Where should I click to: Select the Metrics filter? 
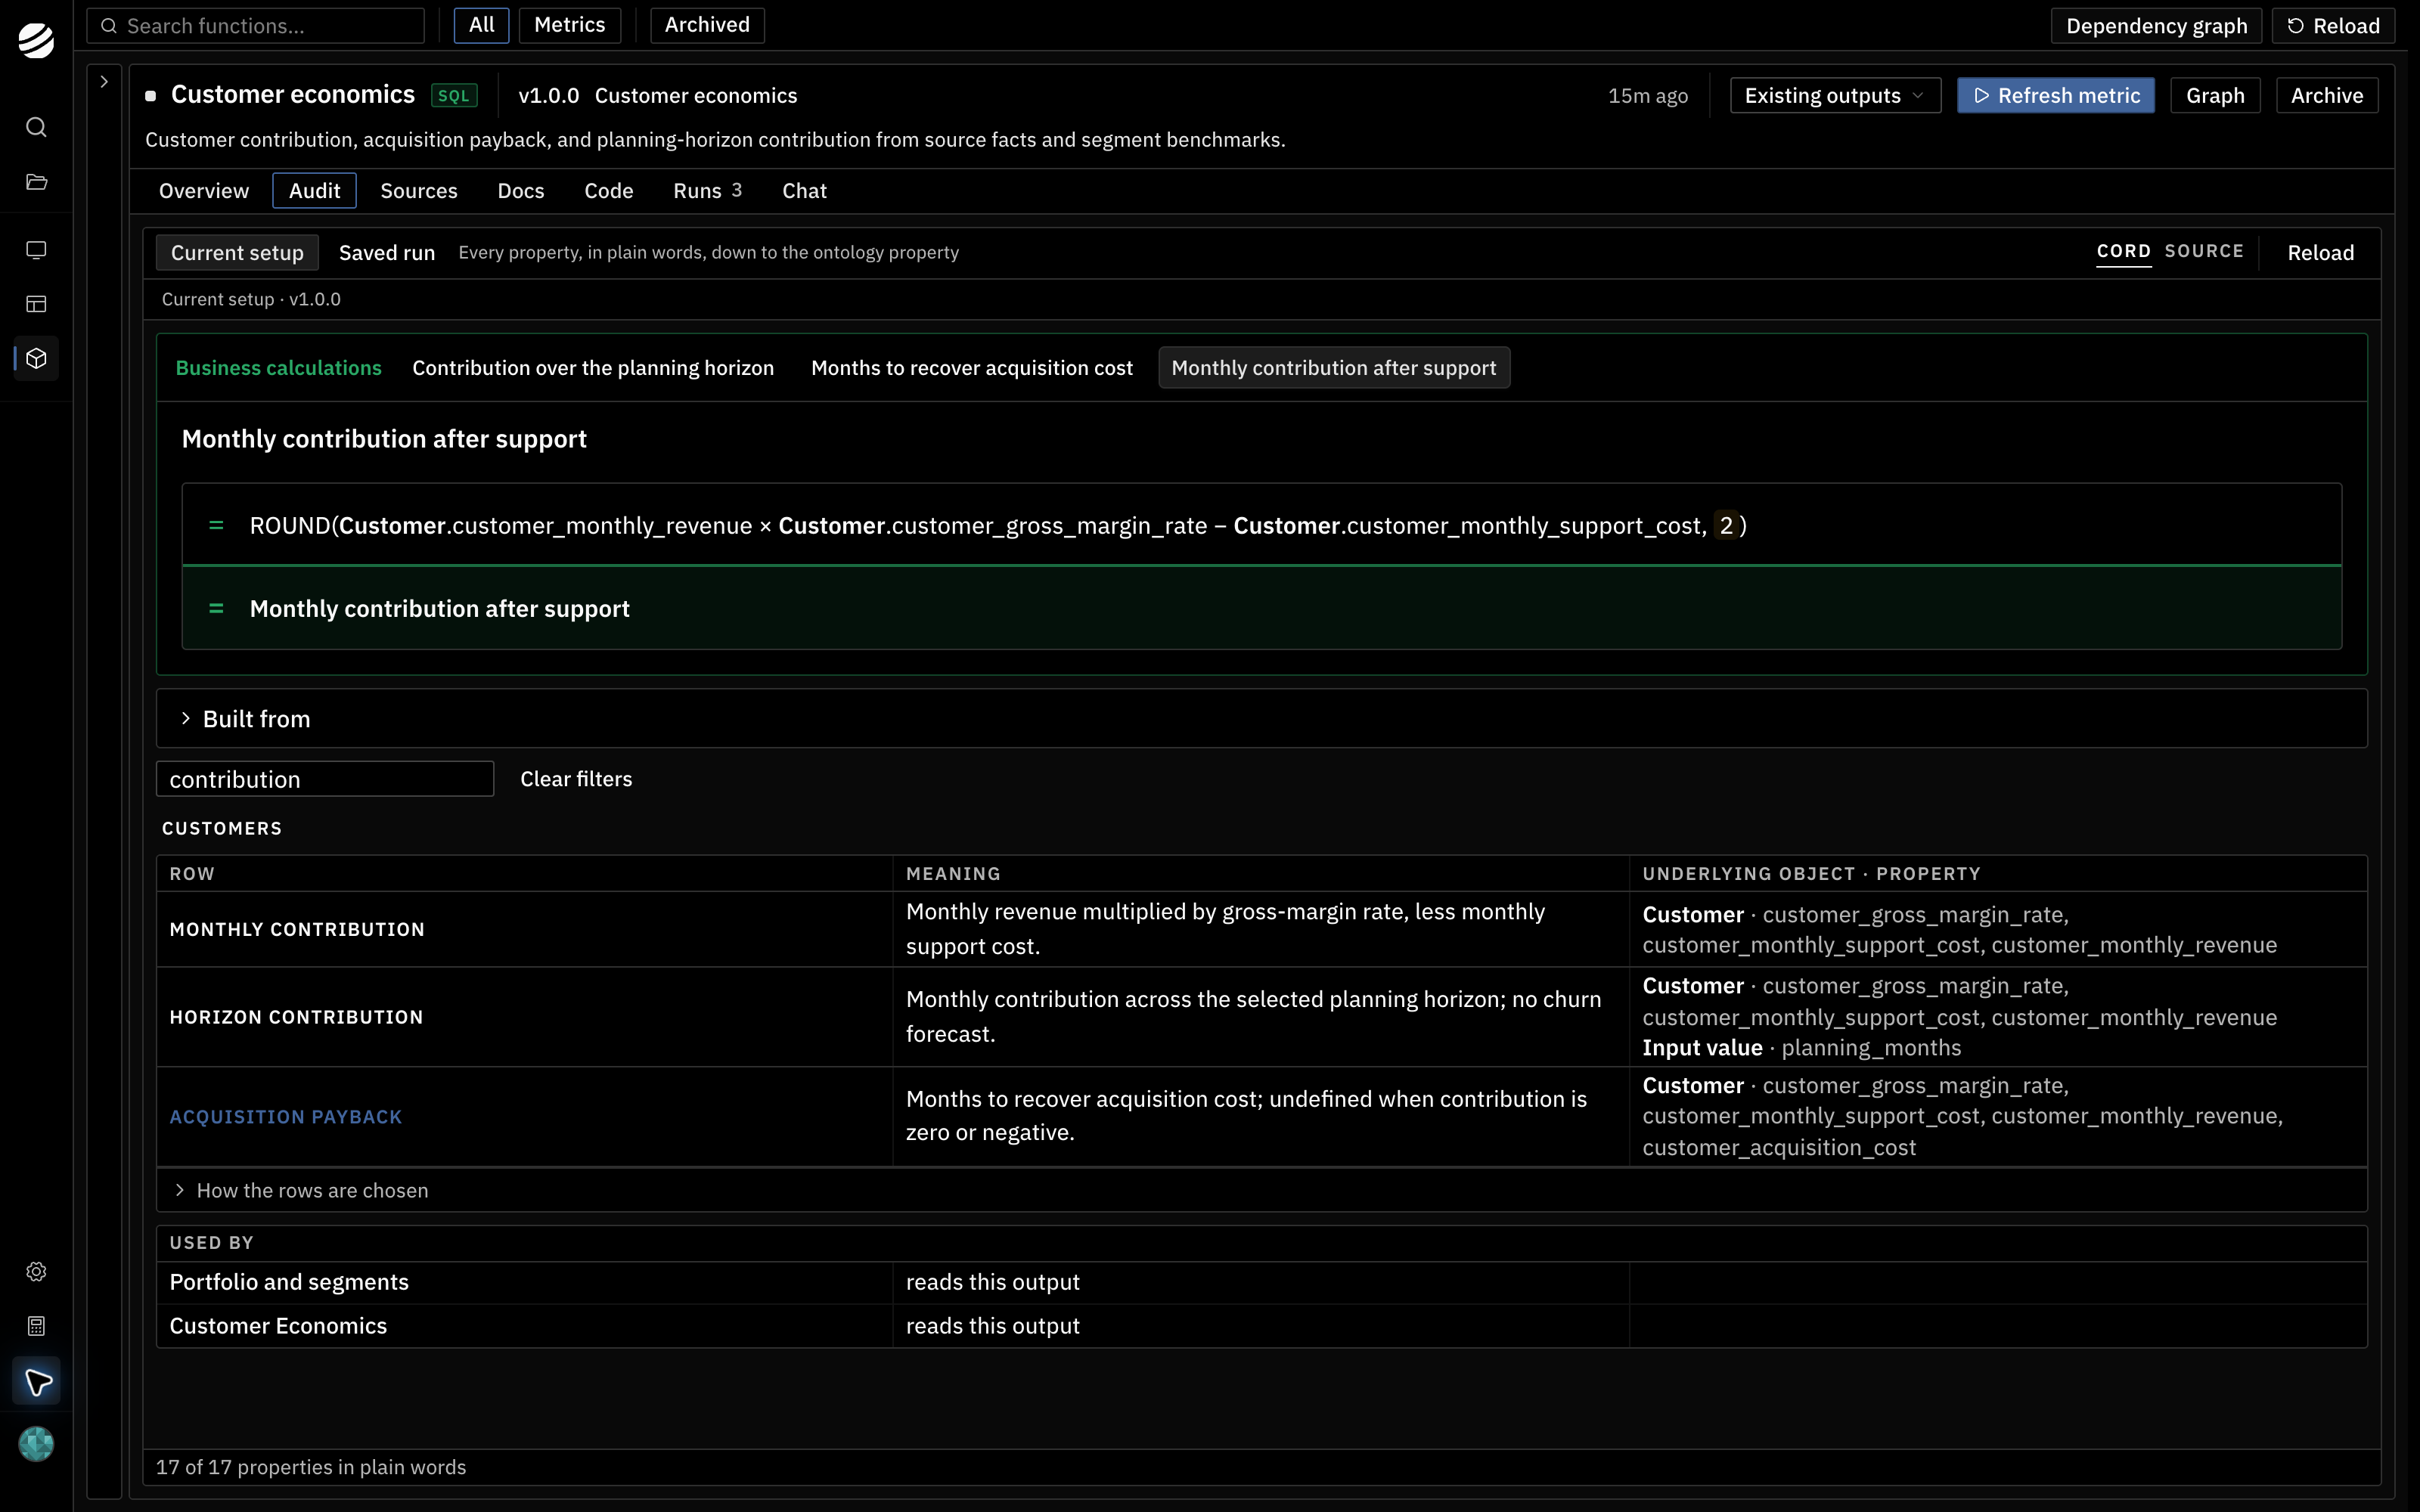[x=570, y=25]
